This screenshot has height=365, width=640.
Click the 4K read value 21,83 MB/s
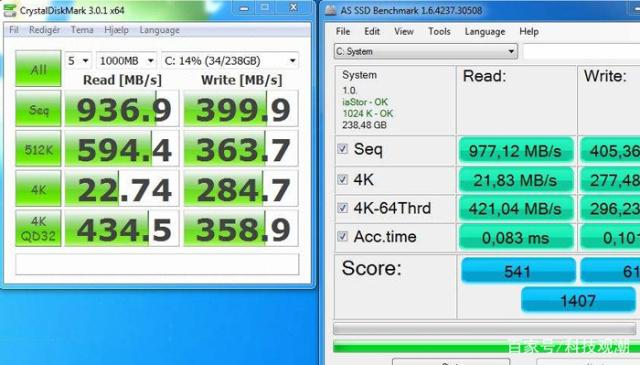point(516,180)
